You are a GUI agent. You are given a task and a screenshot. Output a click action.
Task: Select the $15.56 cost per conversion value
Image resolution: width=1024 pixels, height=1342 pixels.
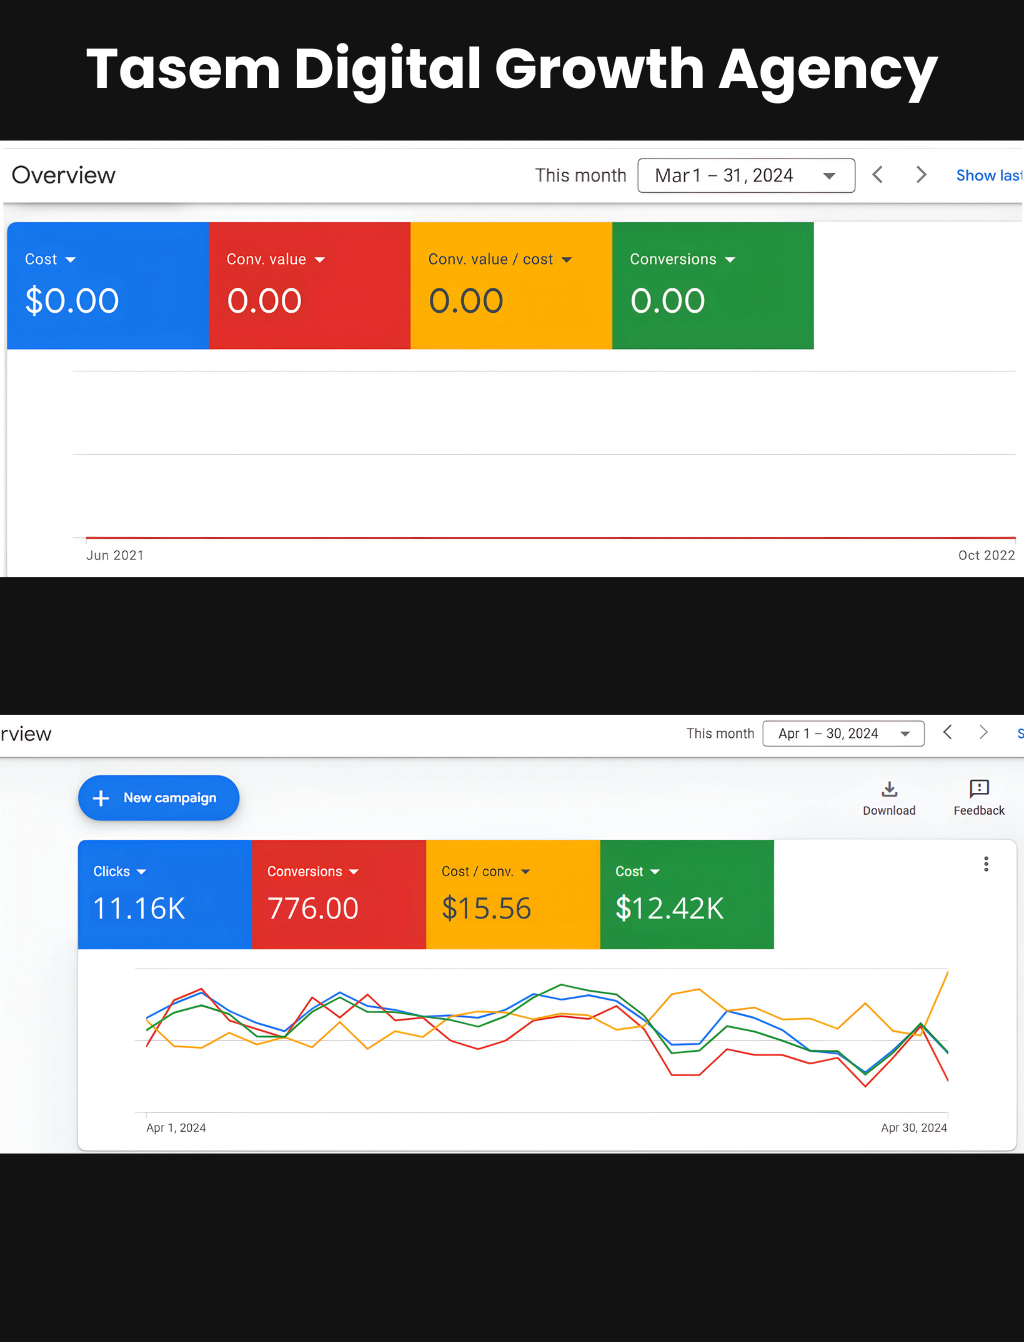pos(486,908)
